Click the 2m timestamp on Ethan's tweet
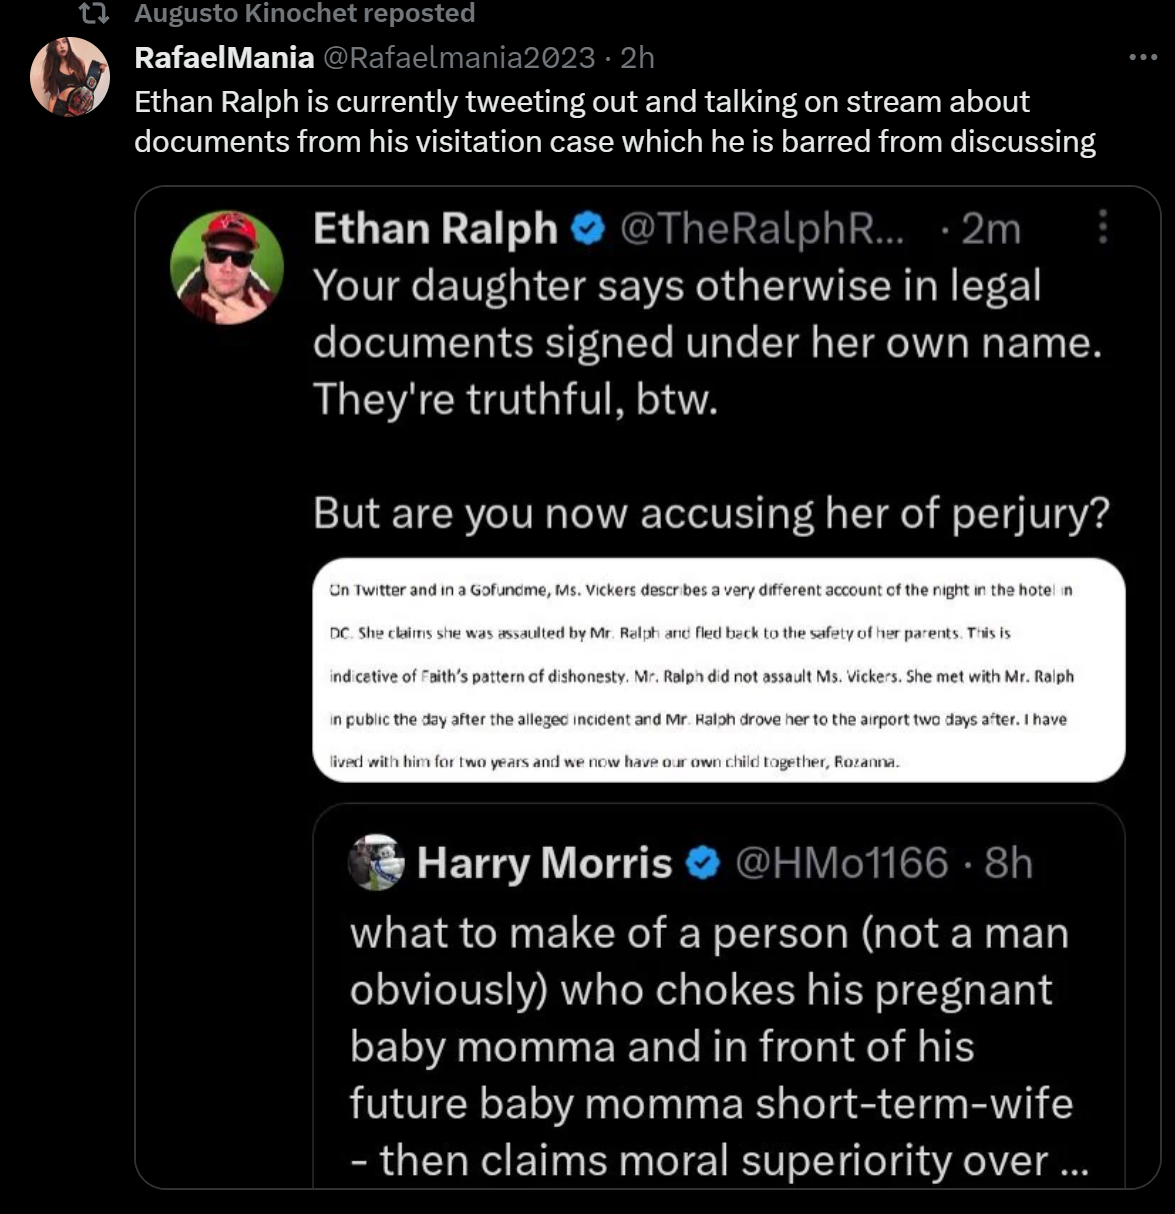The image size is (1175, 1214). point(990,230)
